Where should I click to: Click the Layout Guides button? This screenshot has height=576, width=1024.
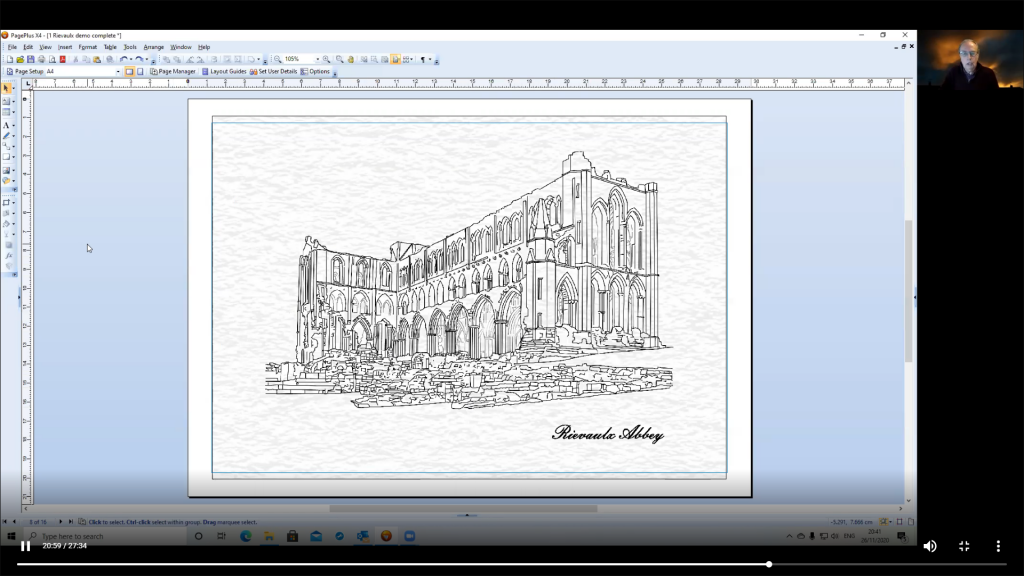coord(224,72)
